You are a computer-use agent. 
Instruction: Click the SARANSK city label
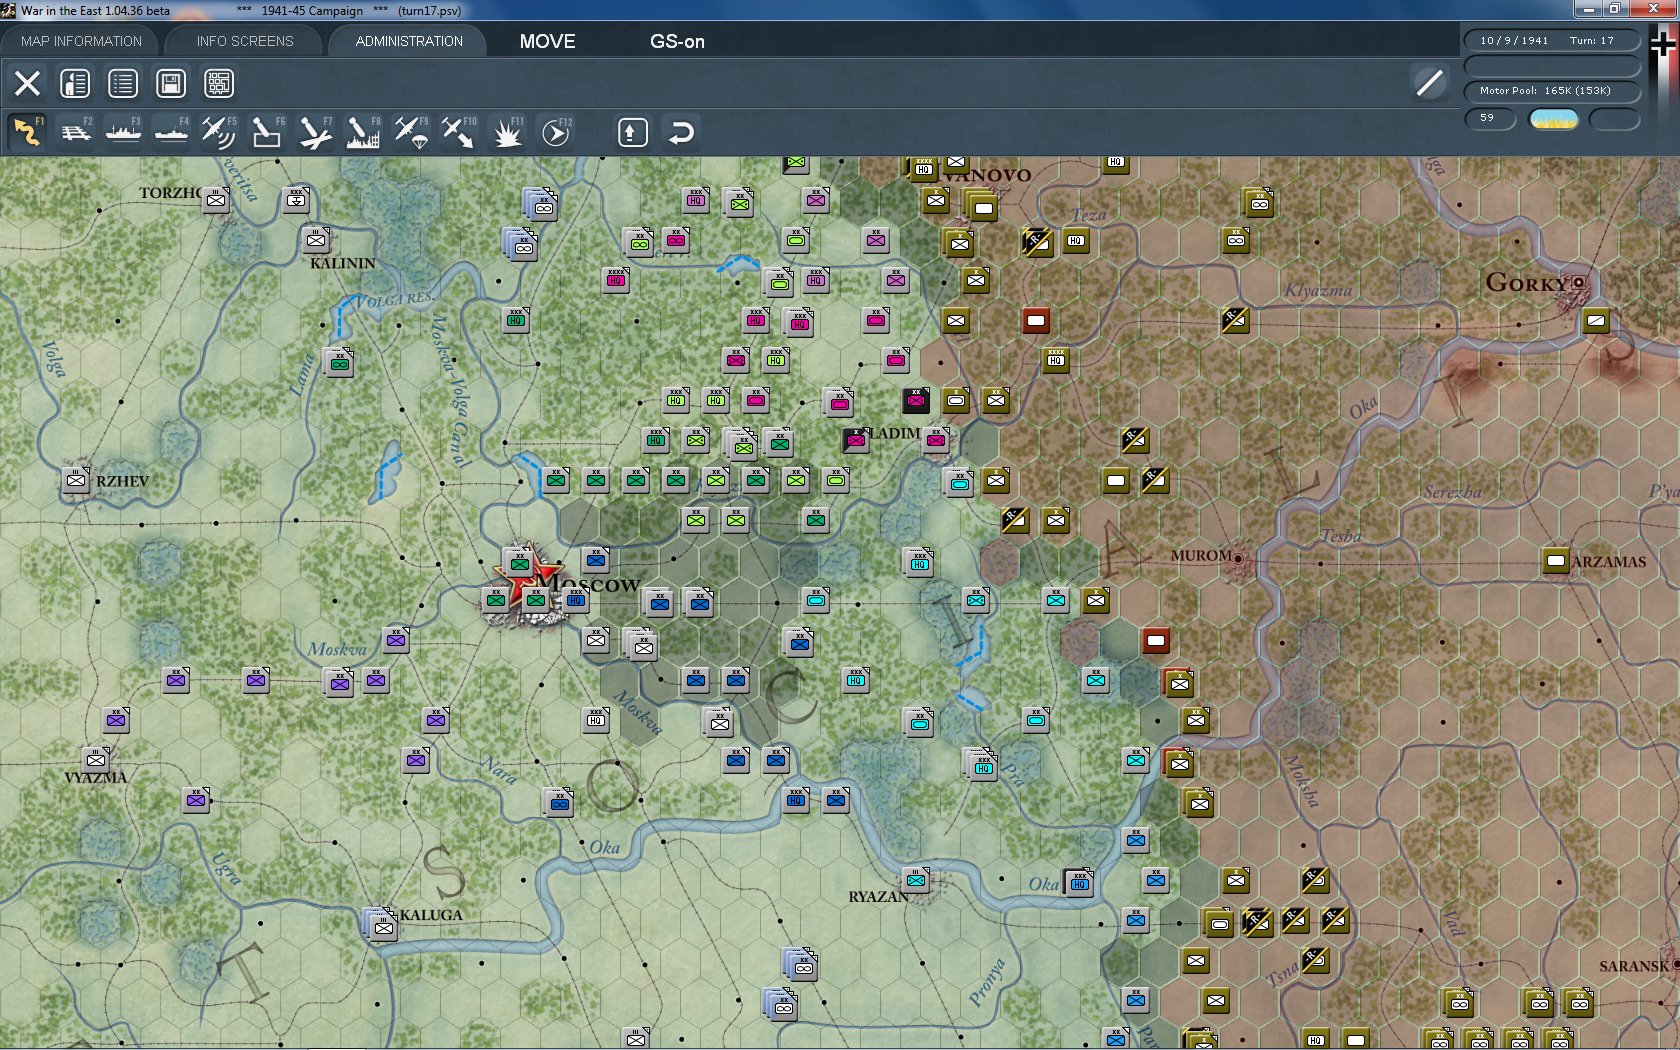(x=1634, y=966)
